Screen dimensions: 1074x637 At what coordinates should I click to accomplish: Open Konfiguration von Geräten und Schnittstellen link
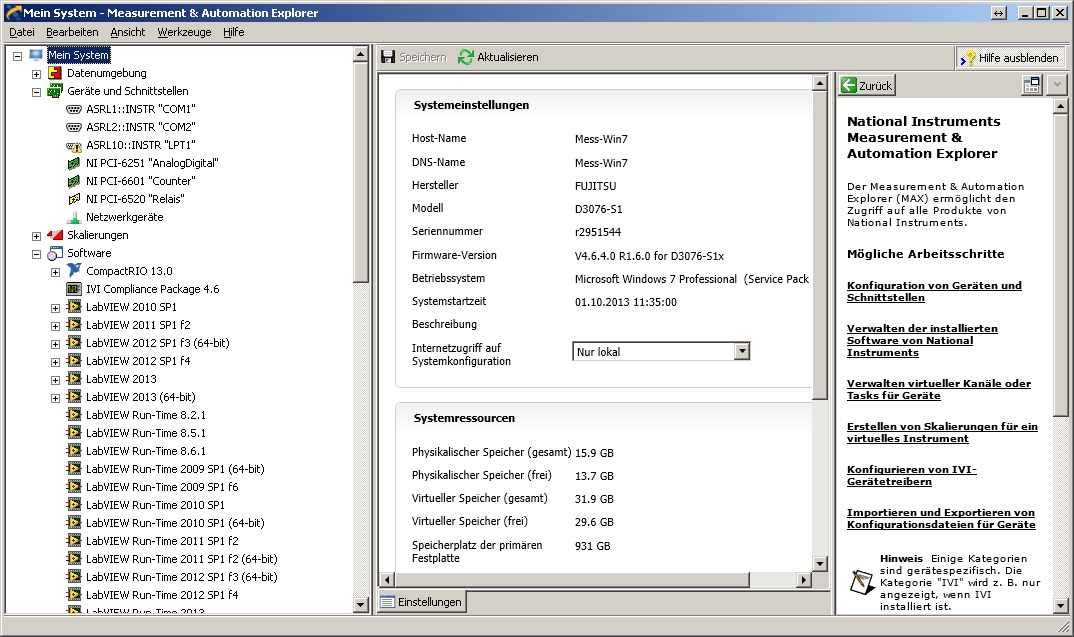934,291
